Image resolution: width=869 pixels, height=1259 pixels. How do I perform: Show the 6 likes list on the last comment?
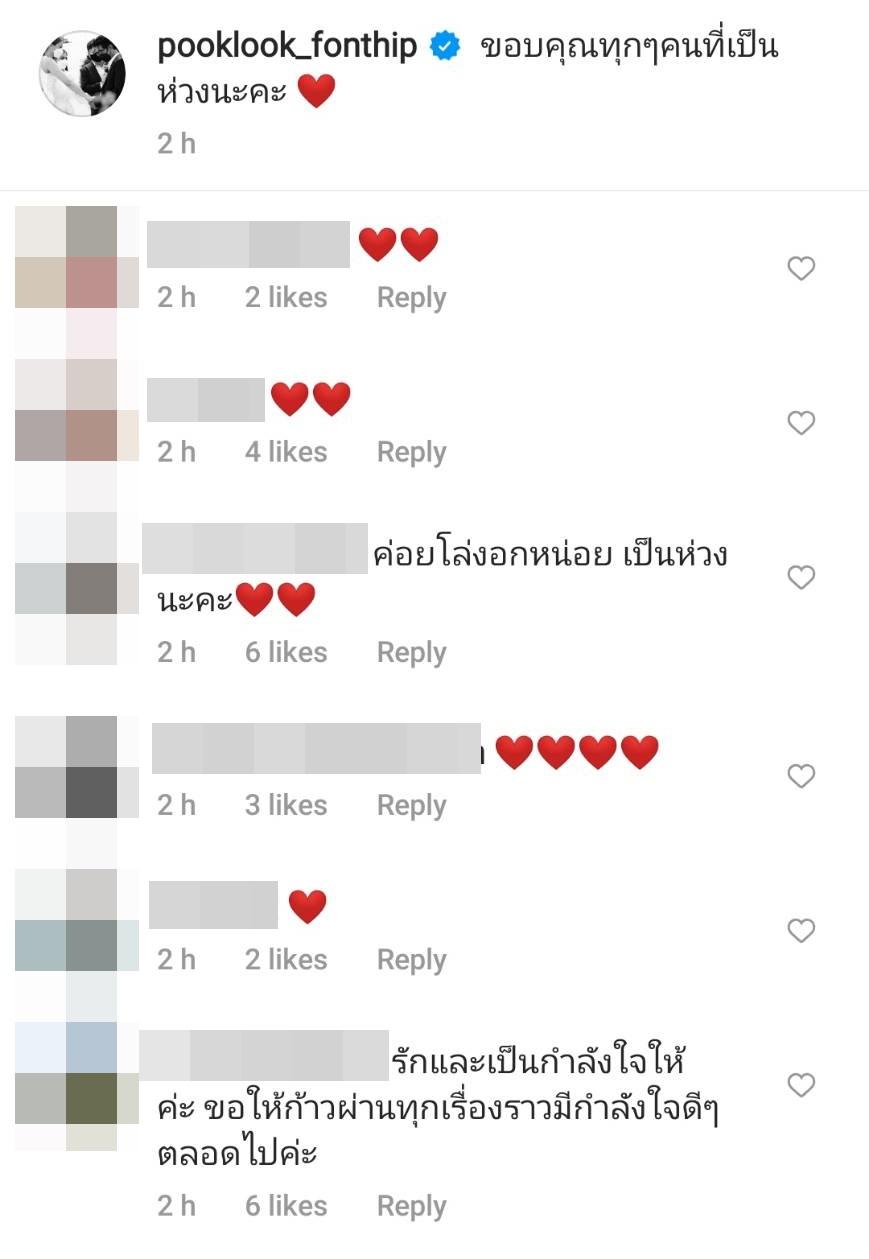click(286, 1206)
